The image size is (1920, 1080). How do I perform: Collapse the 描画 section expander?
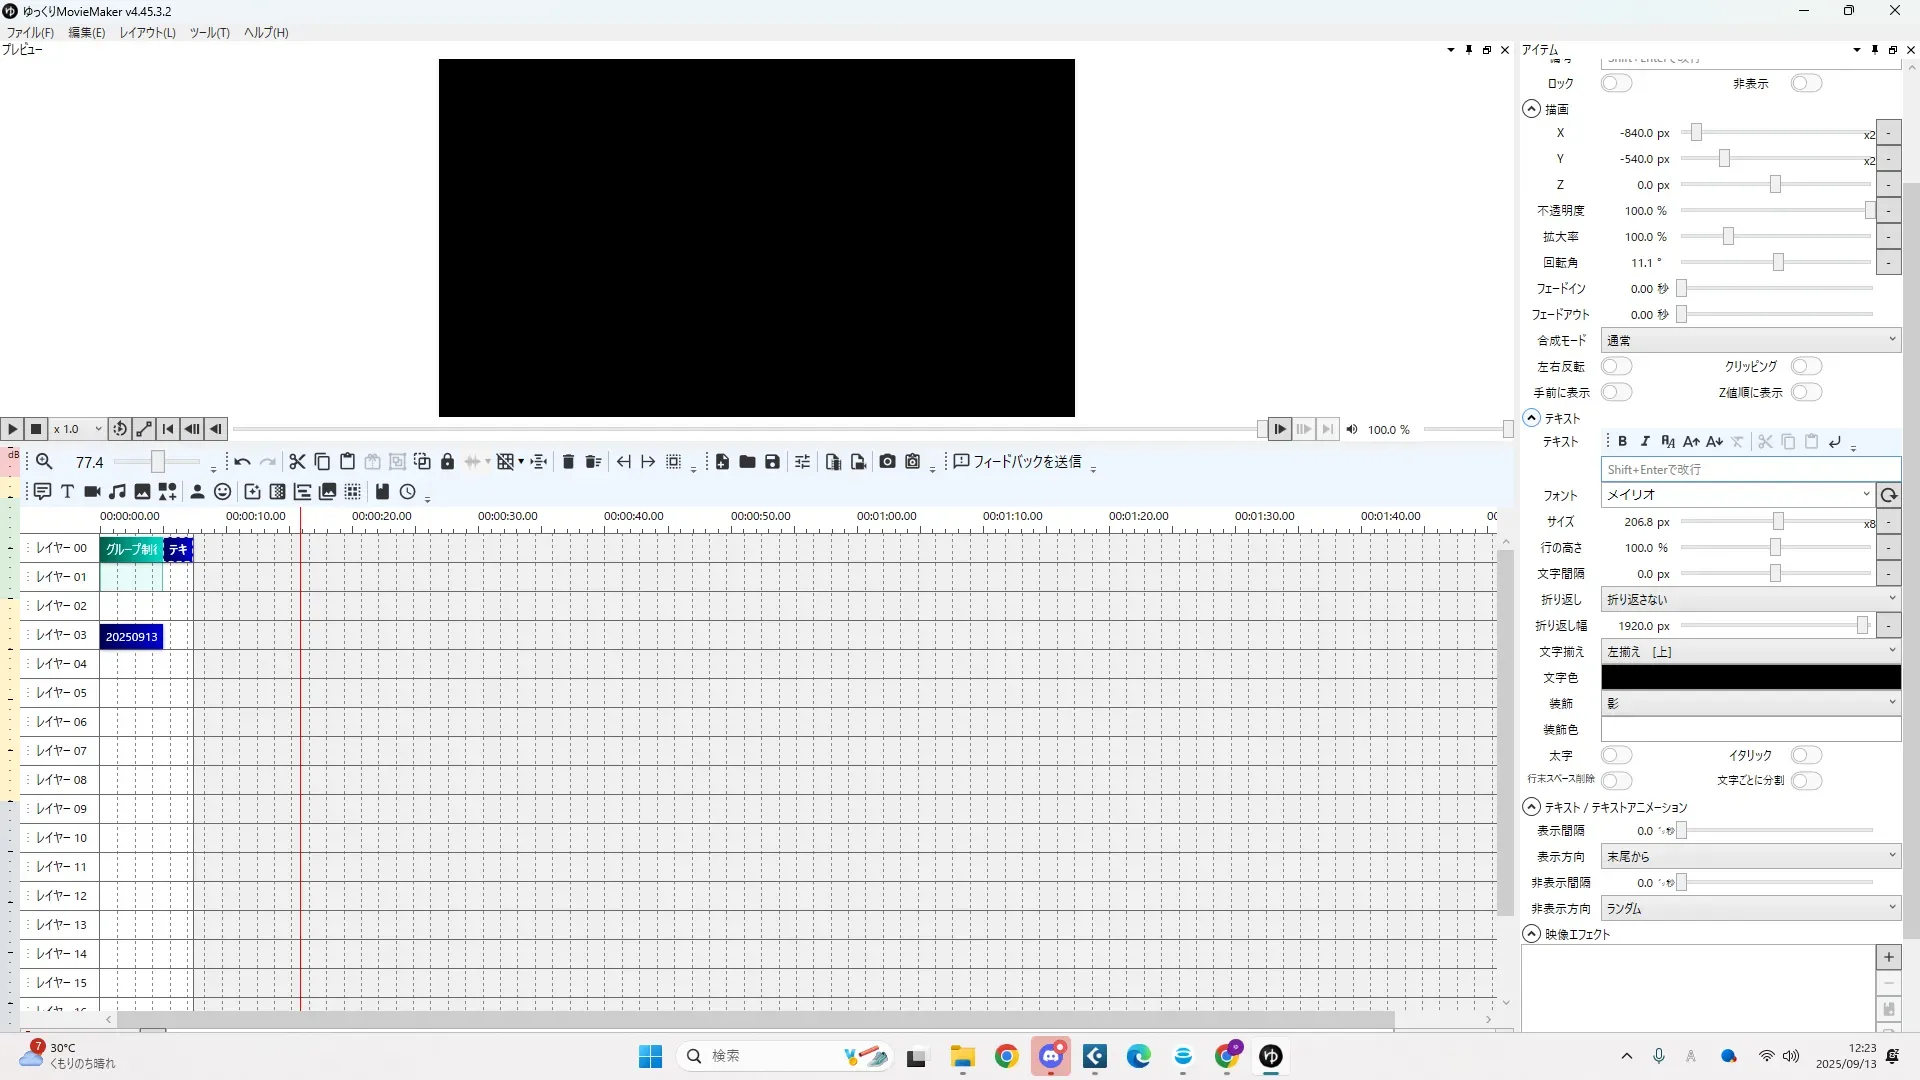coord(1532,109)
